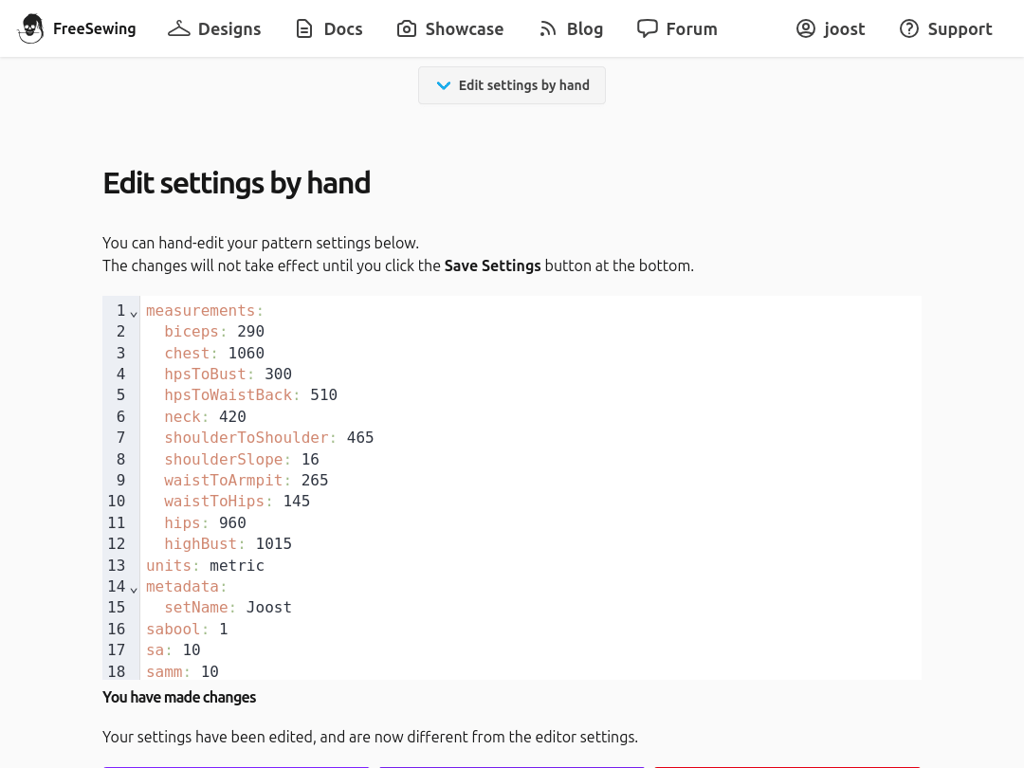Screen dimensions: 1024x768
Task: Visit the Forum link
Action: pos(677,29)
